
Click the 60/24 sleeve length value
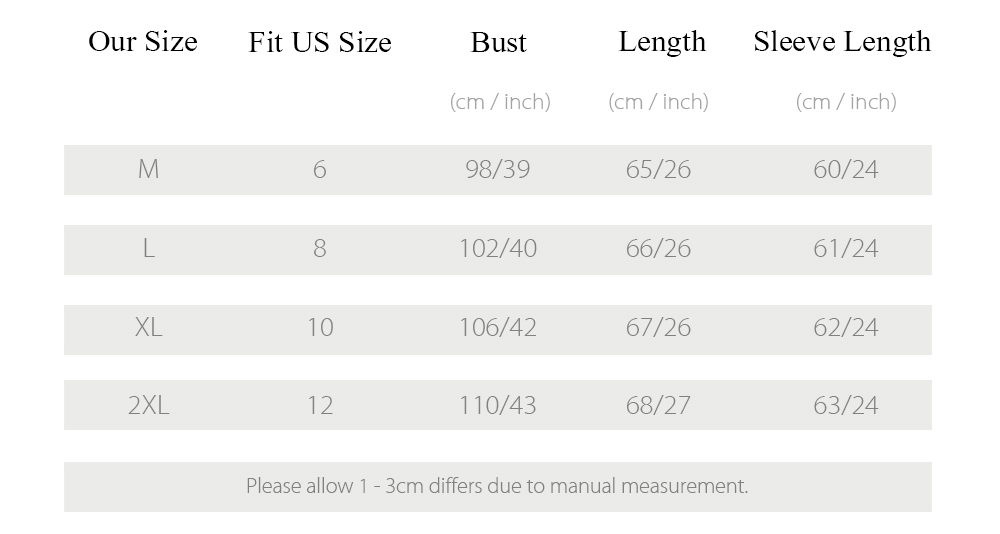846,170
